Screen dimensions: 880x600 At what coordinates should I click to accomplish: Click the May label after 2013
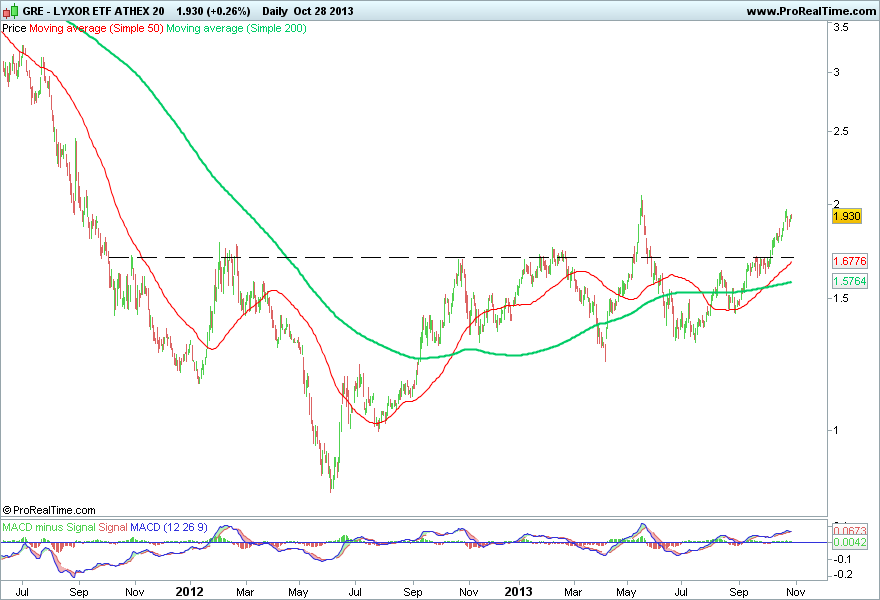point(626,592)
